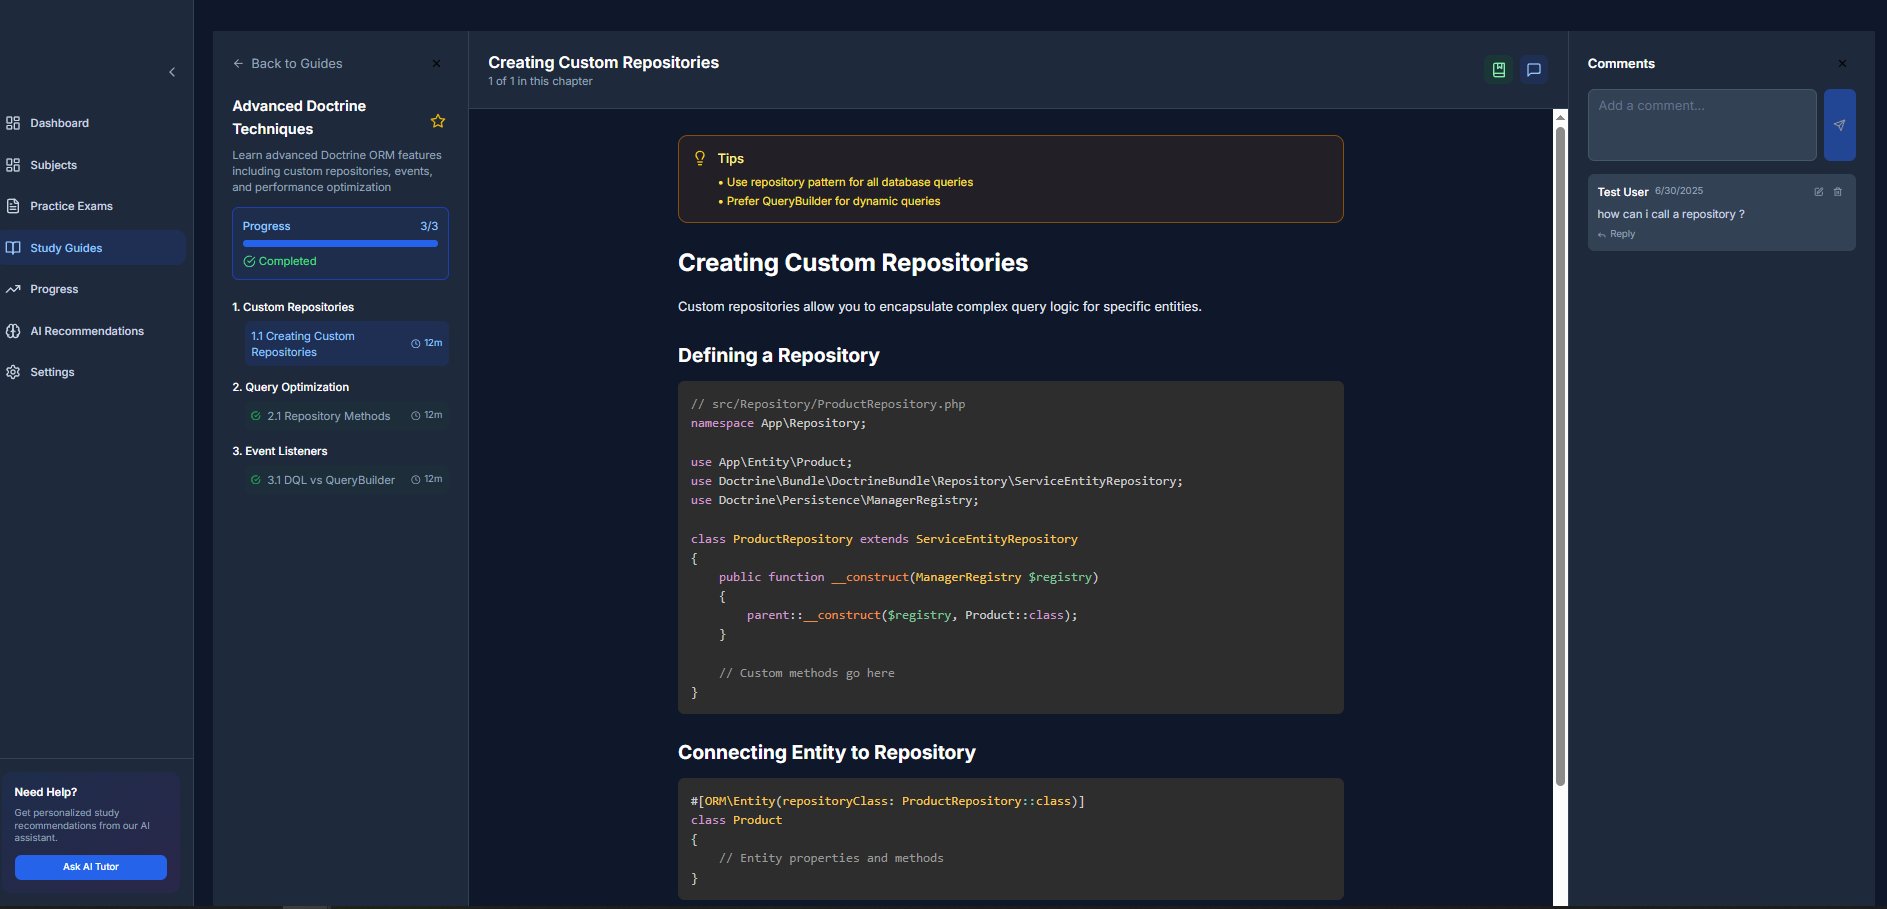Click the Tips lightbulb icon
The height and width of the screenshot is (909, 1887).
(x=700, y=158)
